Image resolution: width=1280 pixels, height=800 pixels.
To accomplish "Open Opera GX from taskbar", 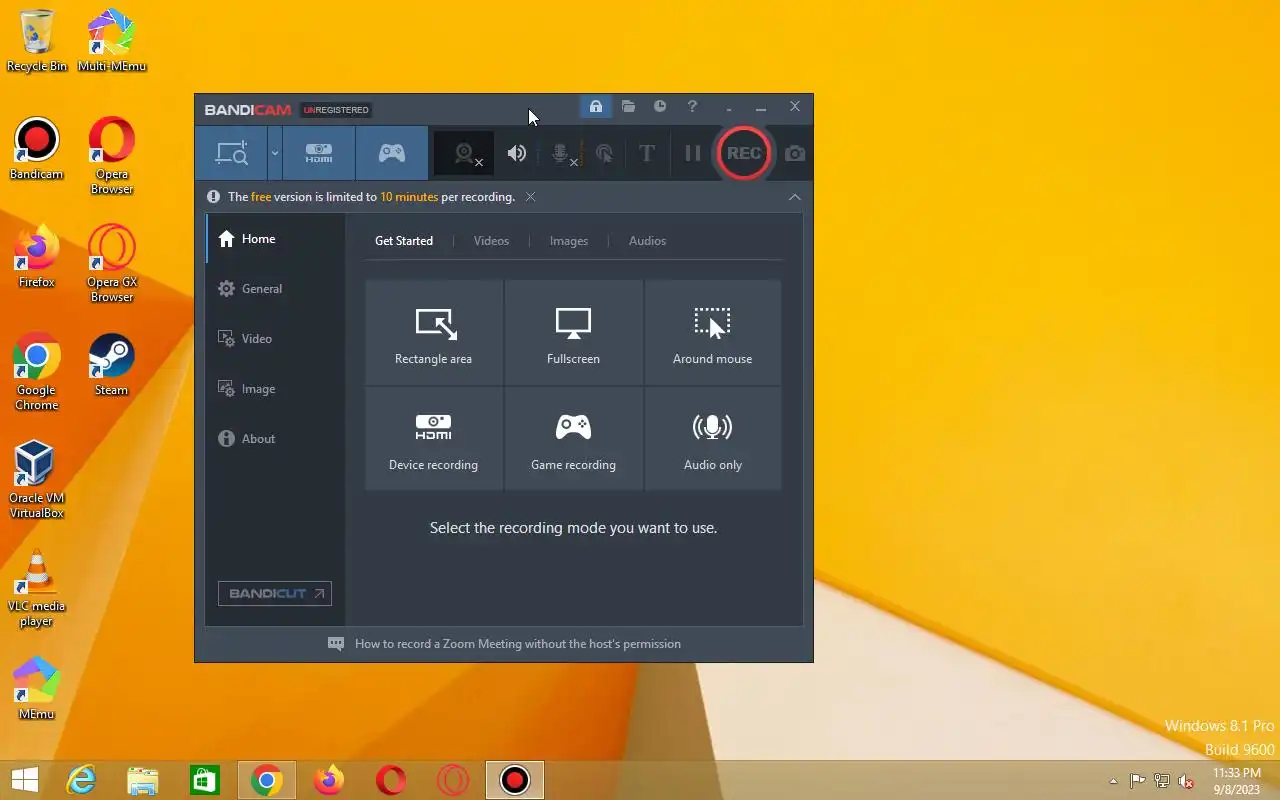I will (453, 780).
